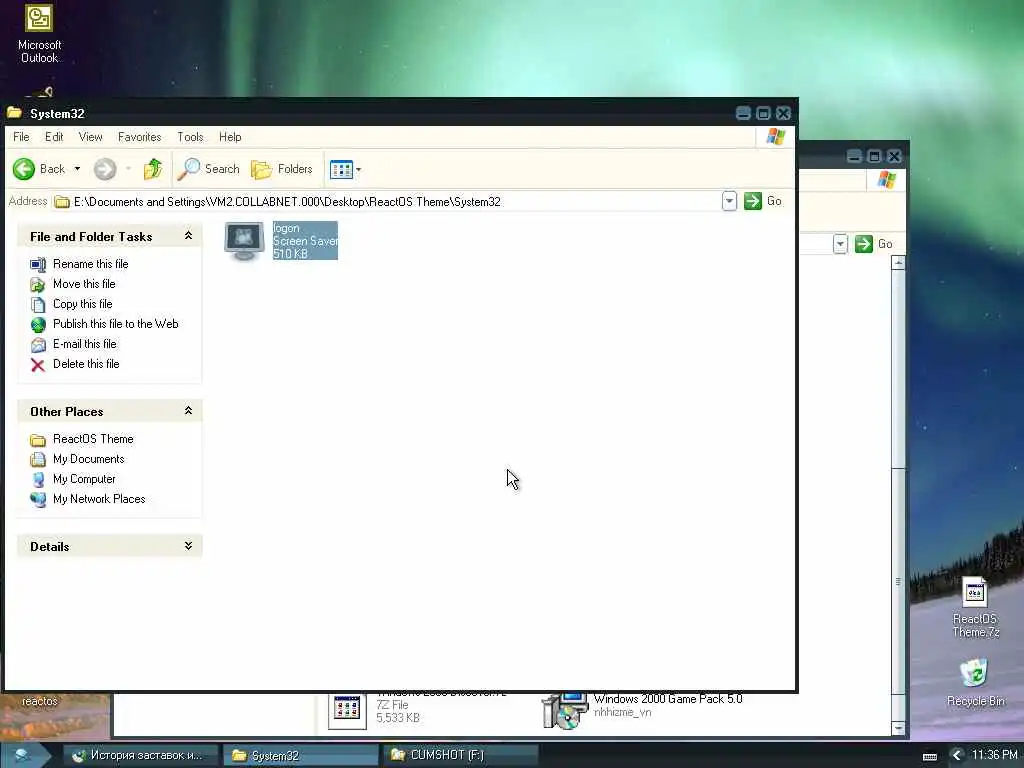
Task: Go to ReactOS Theme folder link
Action: (x=93, y=439)
